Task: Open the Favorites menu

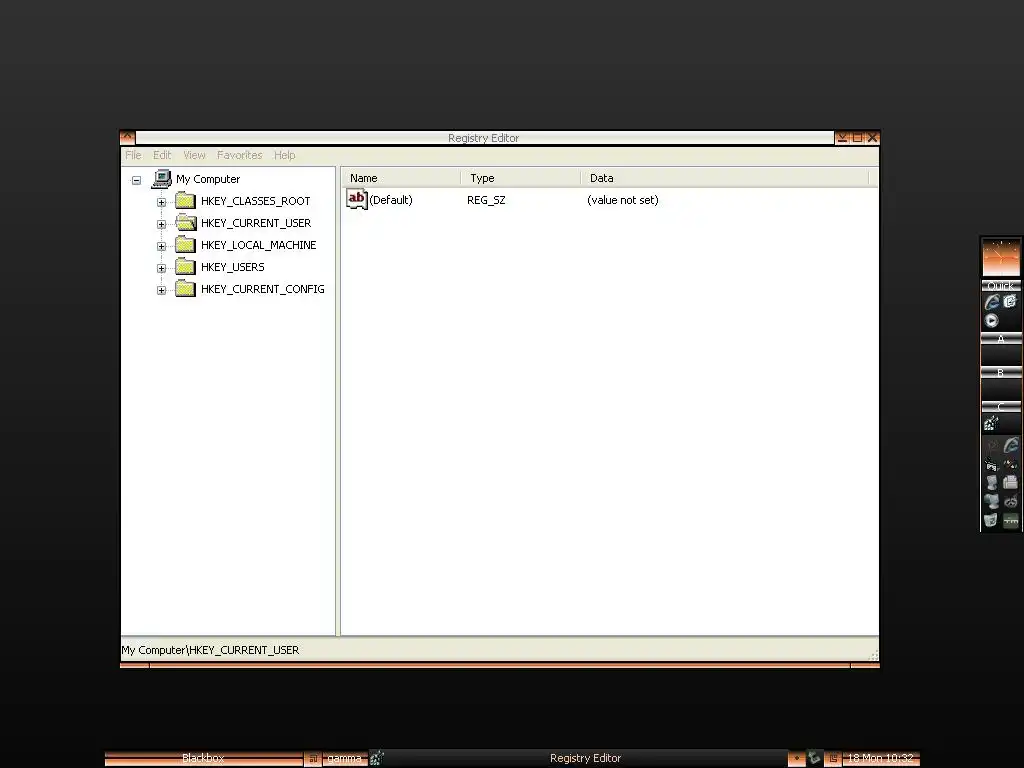Action: (240, 155)
